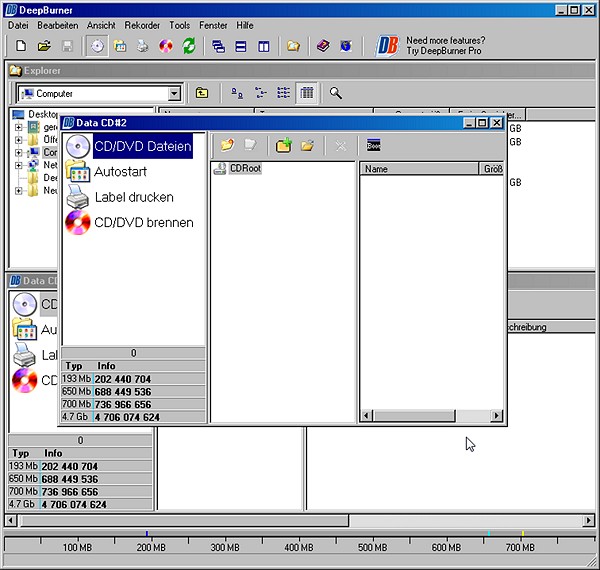
Task: Click the Explorer folder icon in main toolbar
Action: (x=293, y=46)
